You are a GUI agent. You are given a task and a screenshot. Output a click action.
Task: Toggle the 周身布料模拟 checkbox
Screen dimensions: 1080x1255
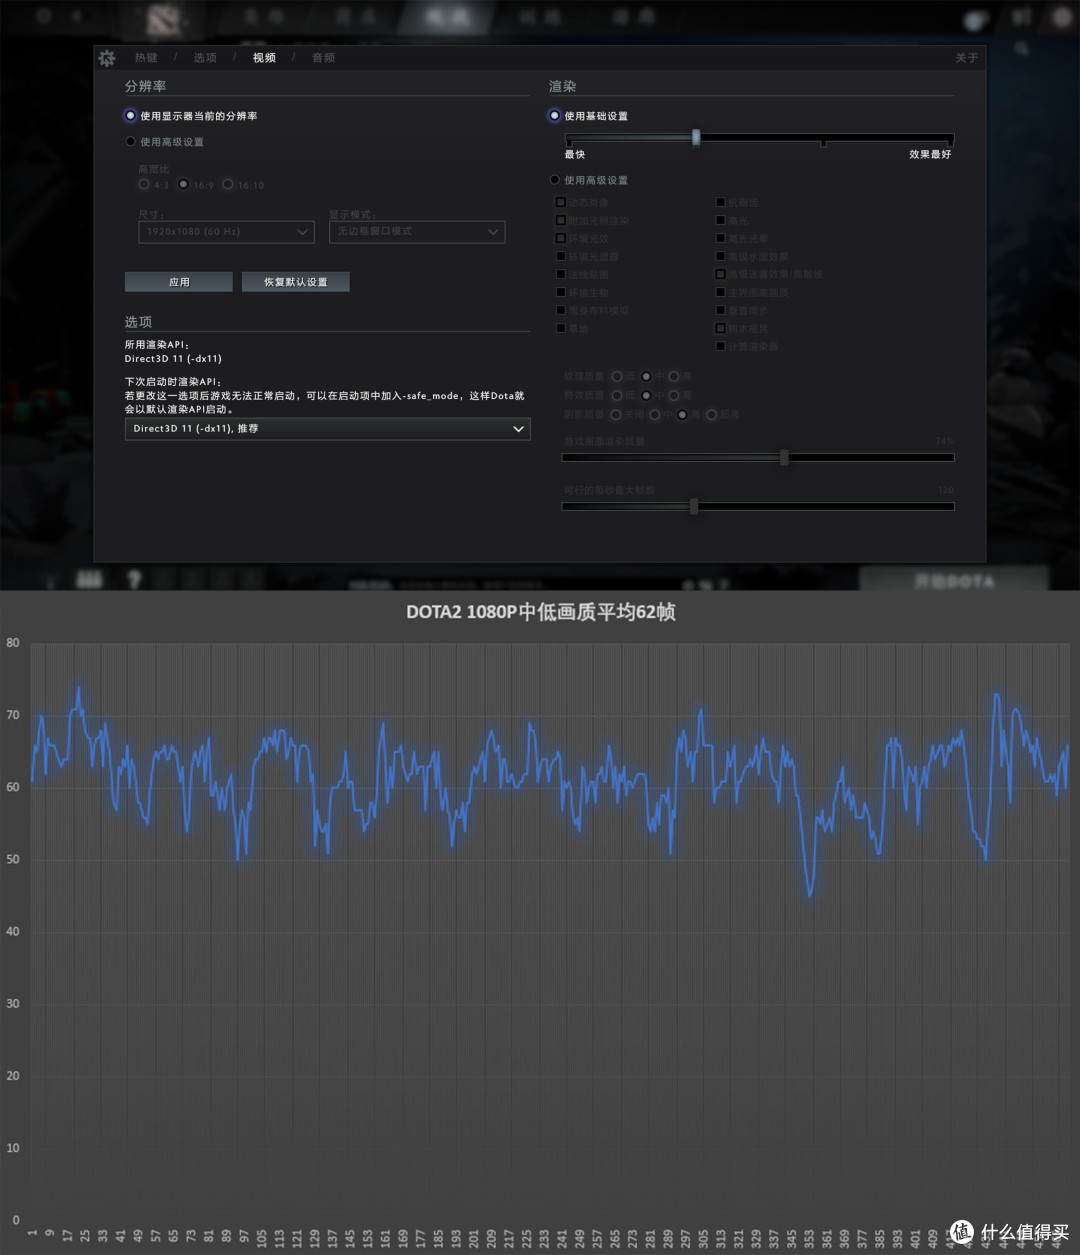(x=561, y=310)
